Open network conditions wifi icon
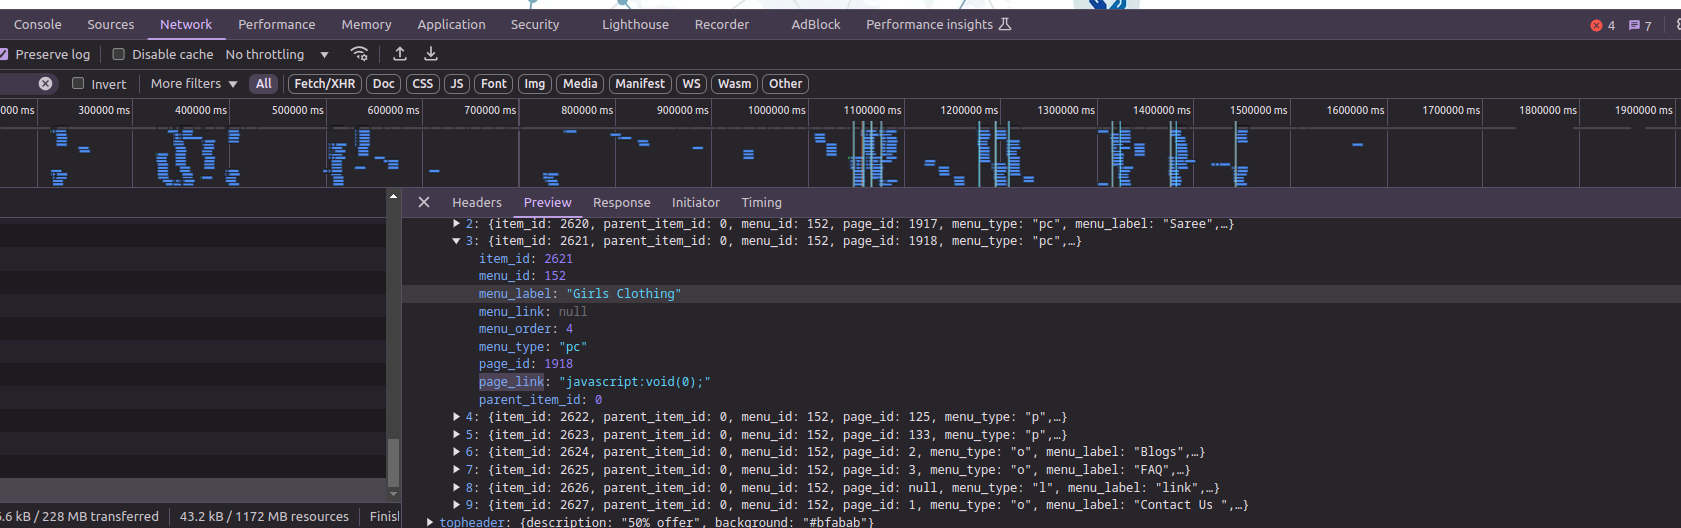The height and width of the screenshot is (528, 1681). coord(359,54)
